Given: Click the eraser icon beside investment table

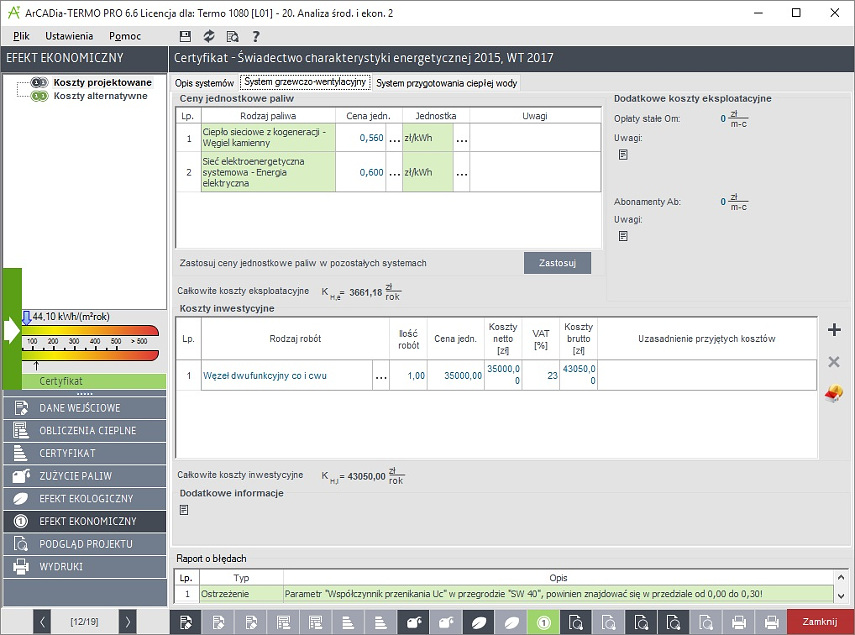Looking at the screenshot, I should [x=834, y=393].
